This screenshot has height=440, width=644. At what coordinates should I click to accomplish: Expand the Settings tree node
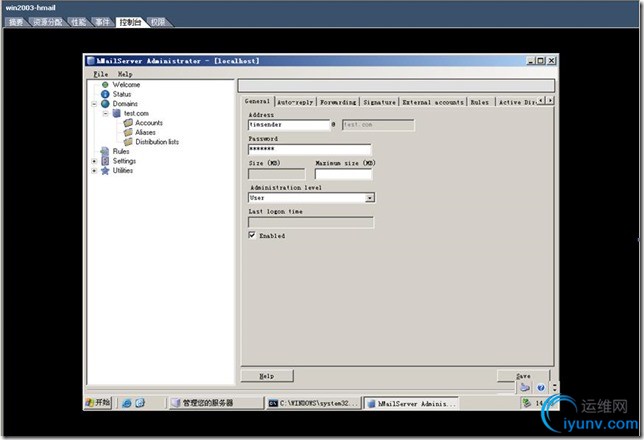(x=94, y=161)
